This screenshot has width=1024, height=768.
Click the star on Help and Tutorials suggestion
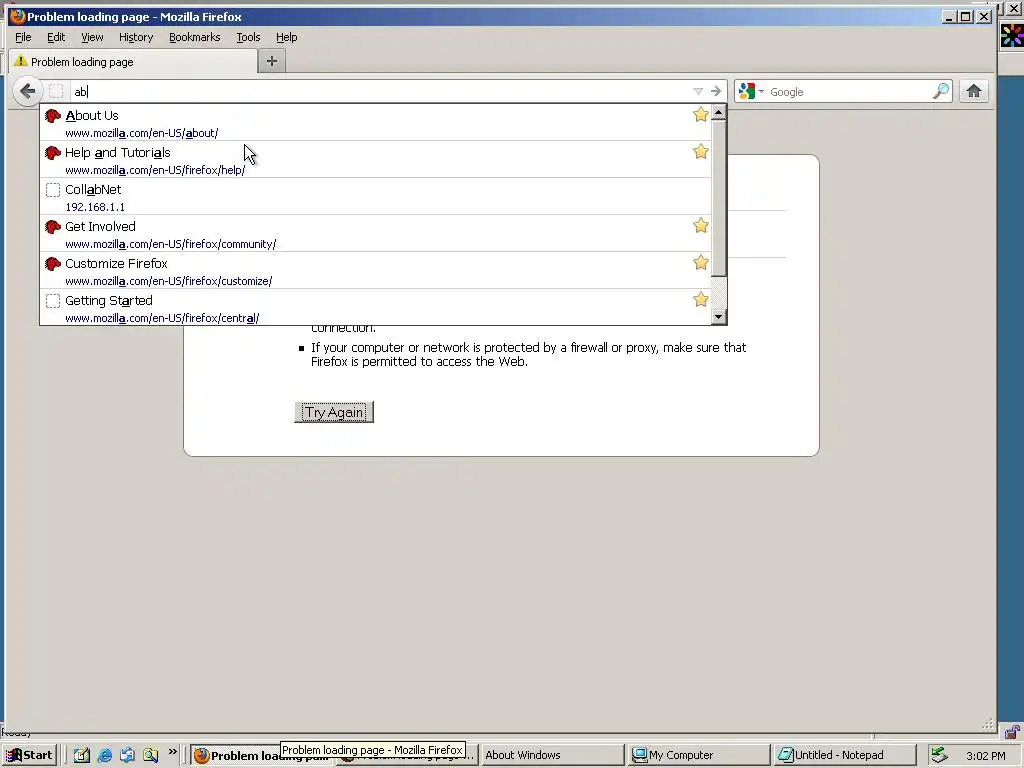(x=700, y=152)
